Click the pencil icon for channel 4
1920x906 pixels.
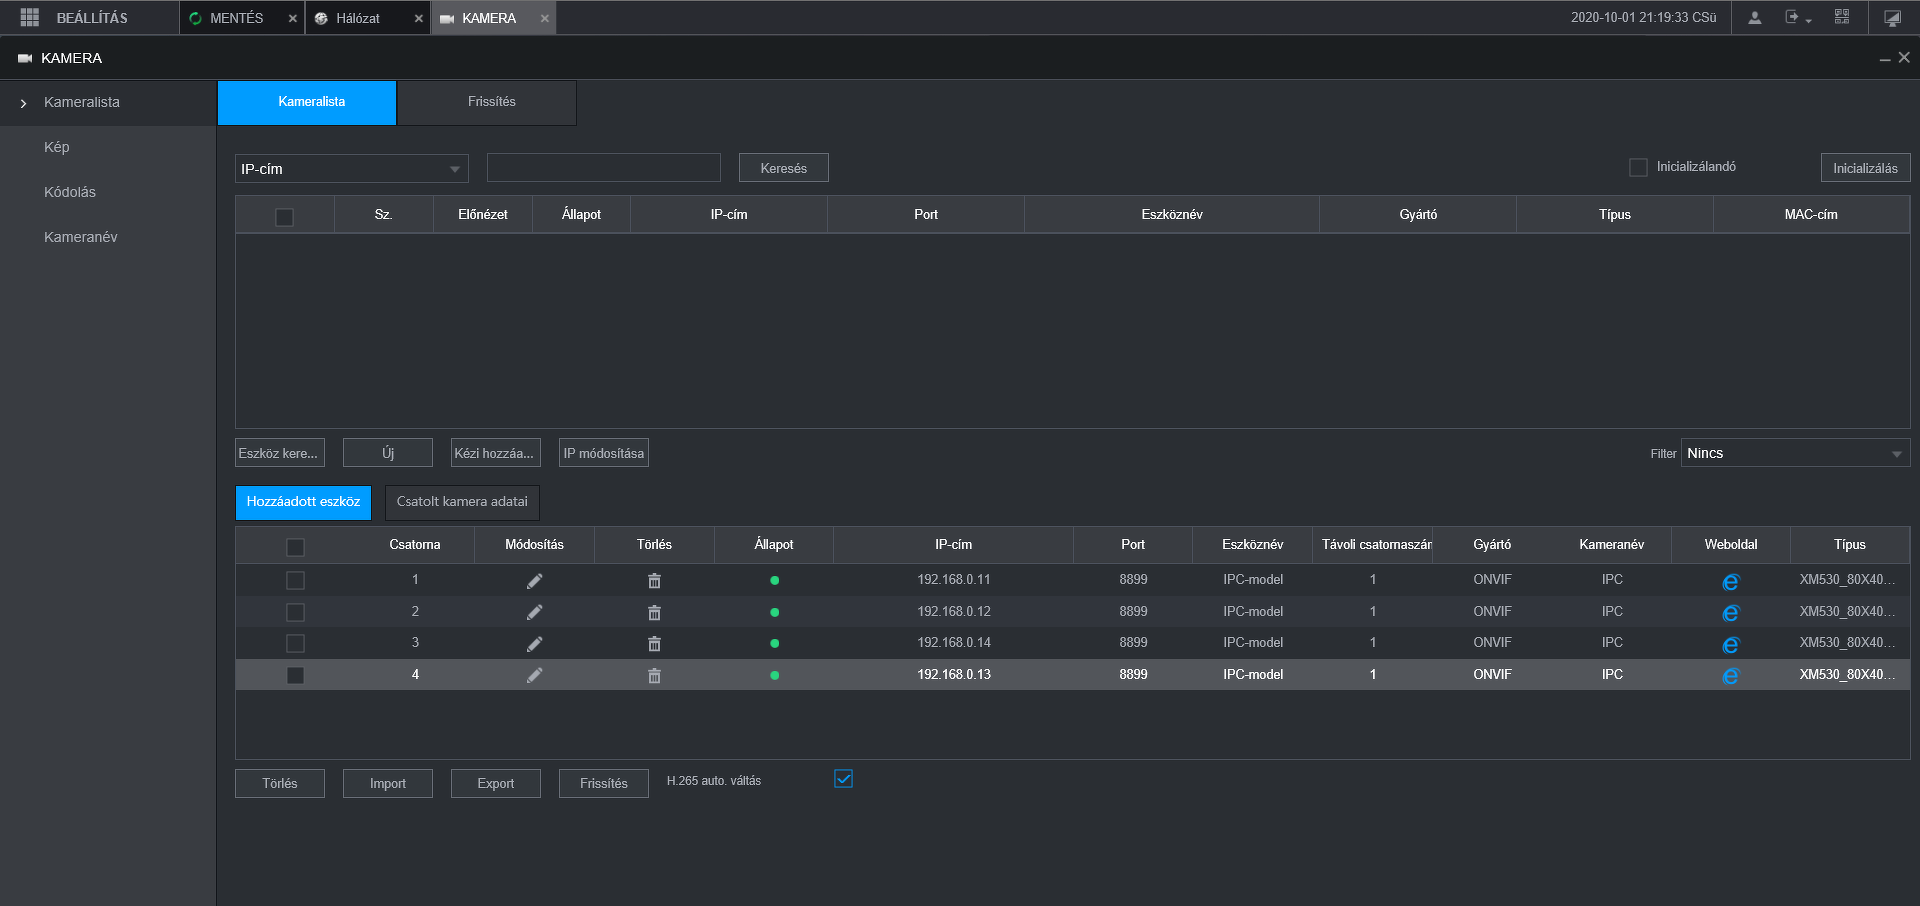coord(535,675)
